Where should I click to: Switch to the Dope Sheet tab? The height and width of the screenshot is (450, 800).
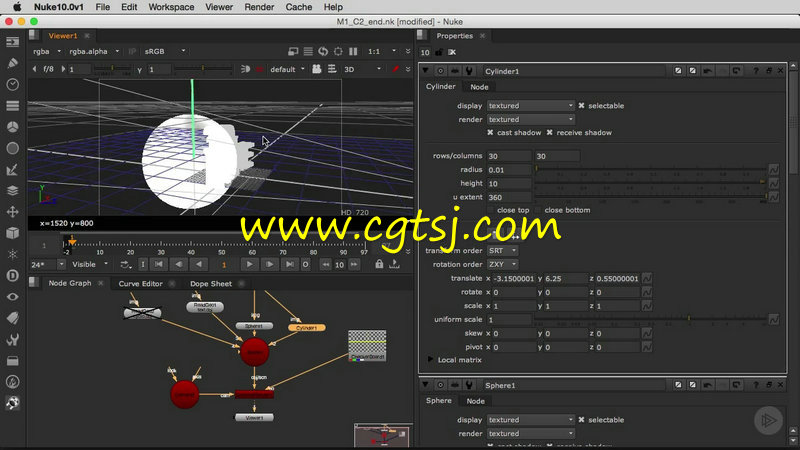click(x=211, y=284)
